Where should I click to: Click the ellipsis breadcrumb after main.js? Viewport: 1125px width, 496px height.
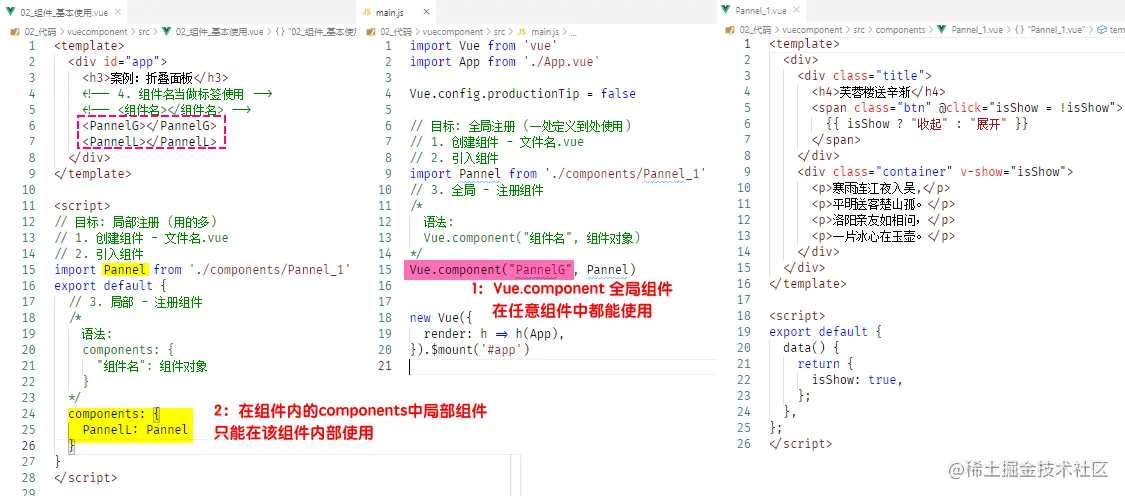click(x=573, y=32)
